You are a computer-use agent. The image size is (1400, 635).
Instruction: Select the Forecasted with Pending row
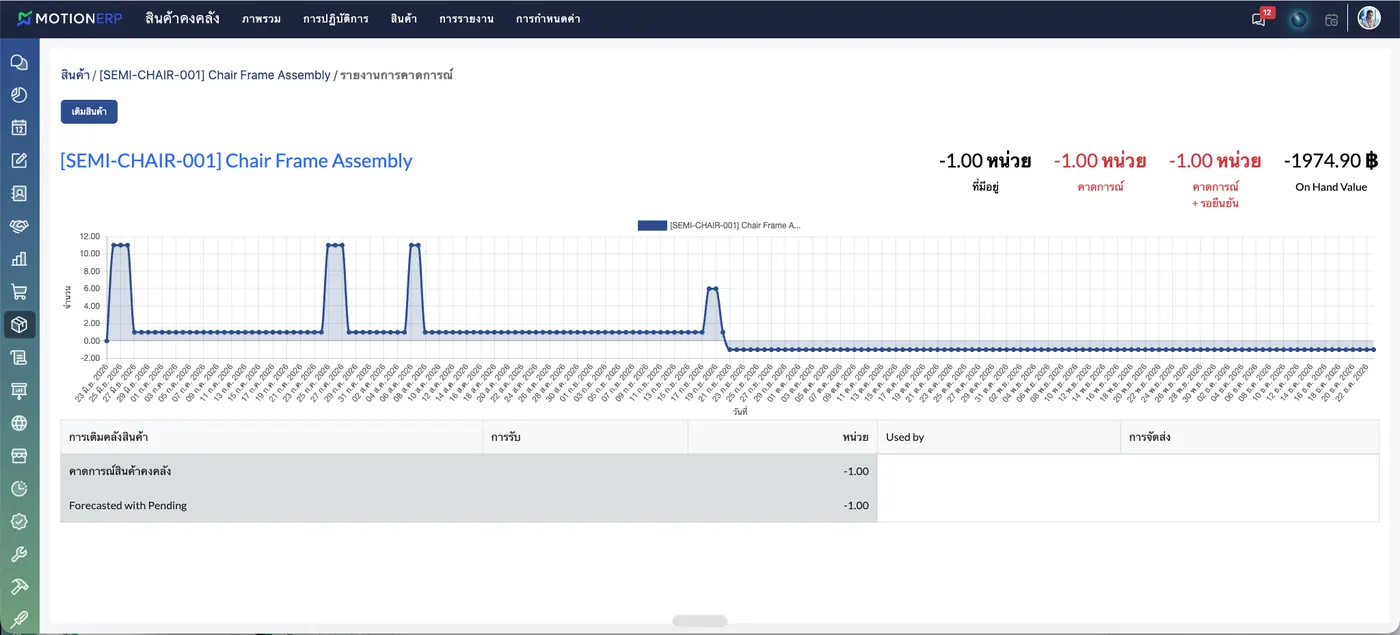click(469, 505)
